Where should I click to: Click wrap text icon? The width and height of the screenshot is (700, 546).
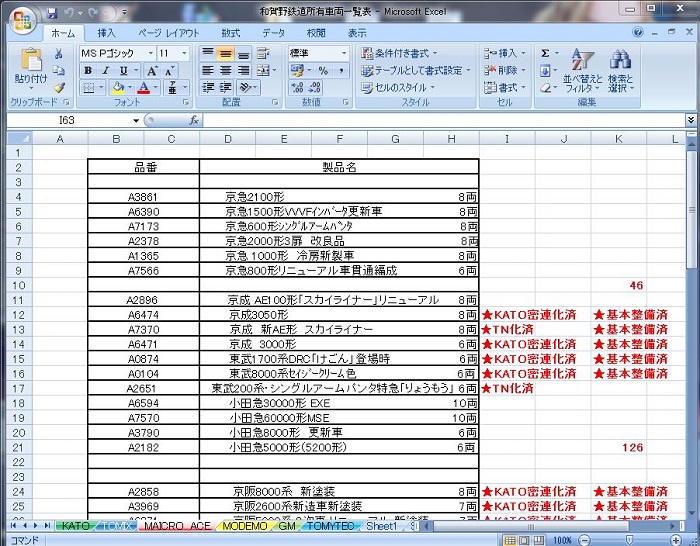coord(263,54)
